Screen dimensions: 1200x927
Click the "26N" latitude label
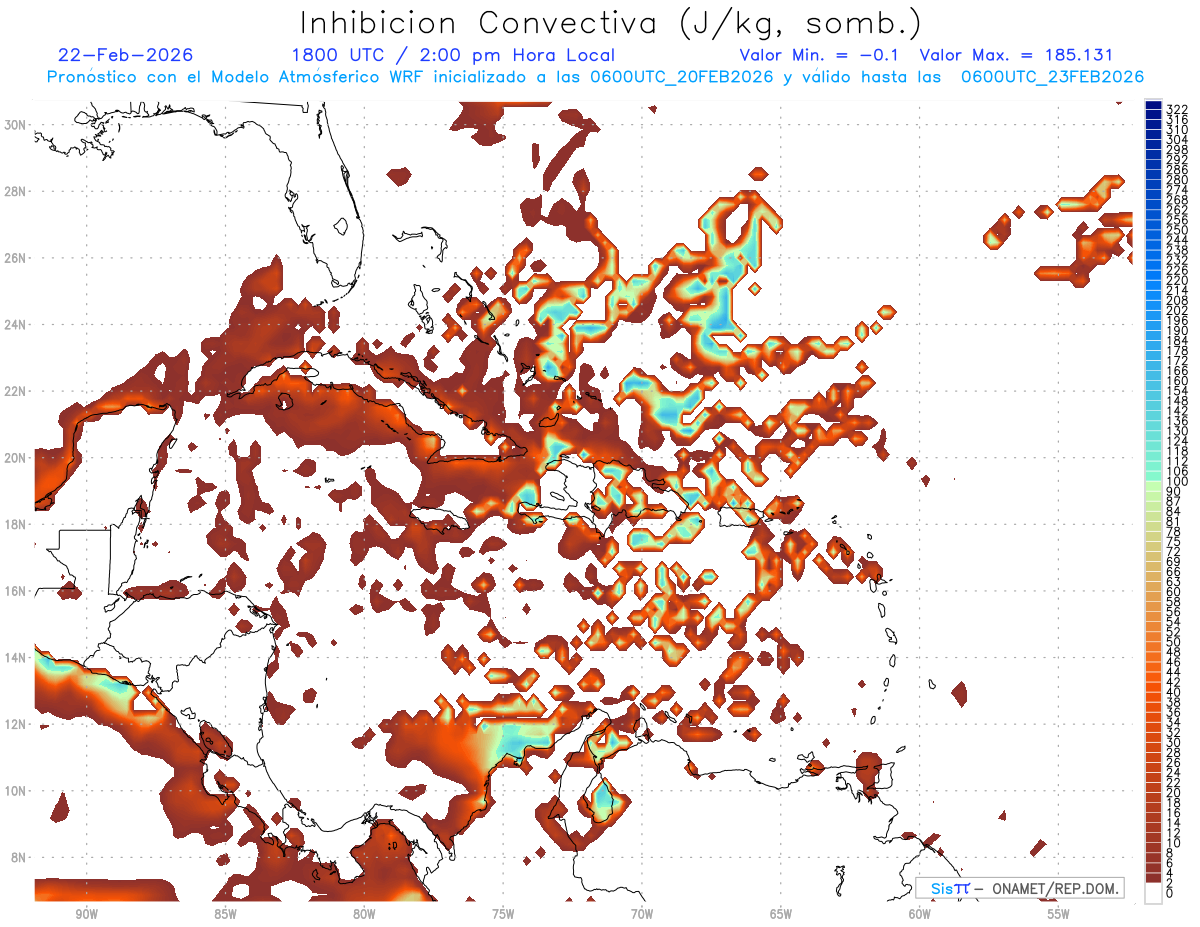[16, 257]
